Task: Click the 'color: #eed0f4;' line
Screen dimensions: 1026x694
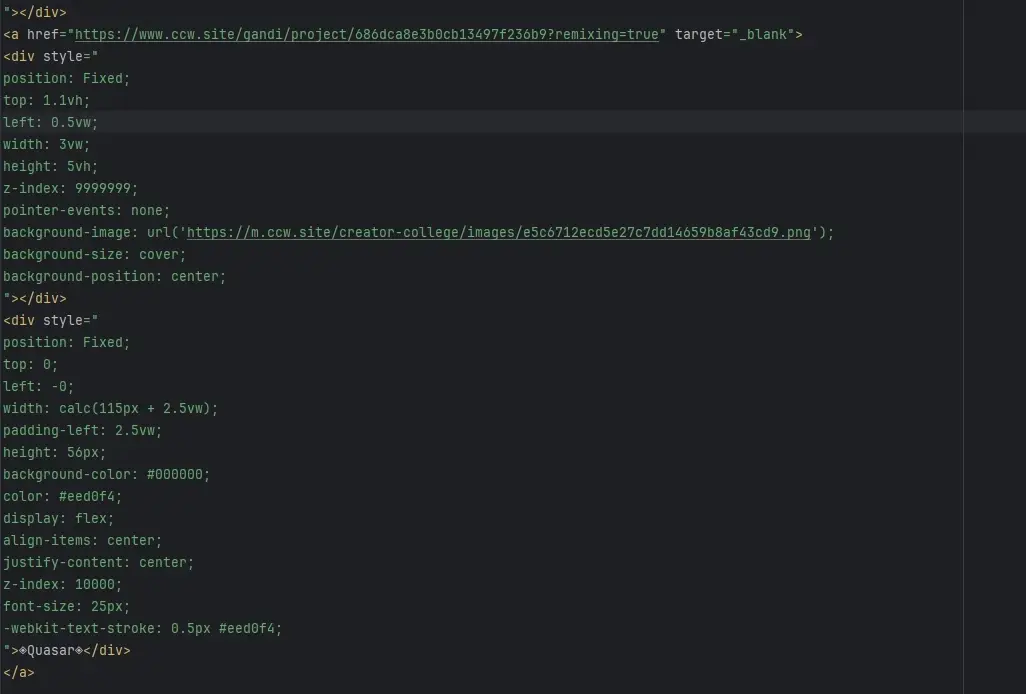Action: tap(62, 496)
